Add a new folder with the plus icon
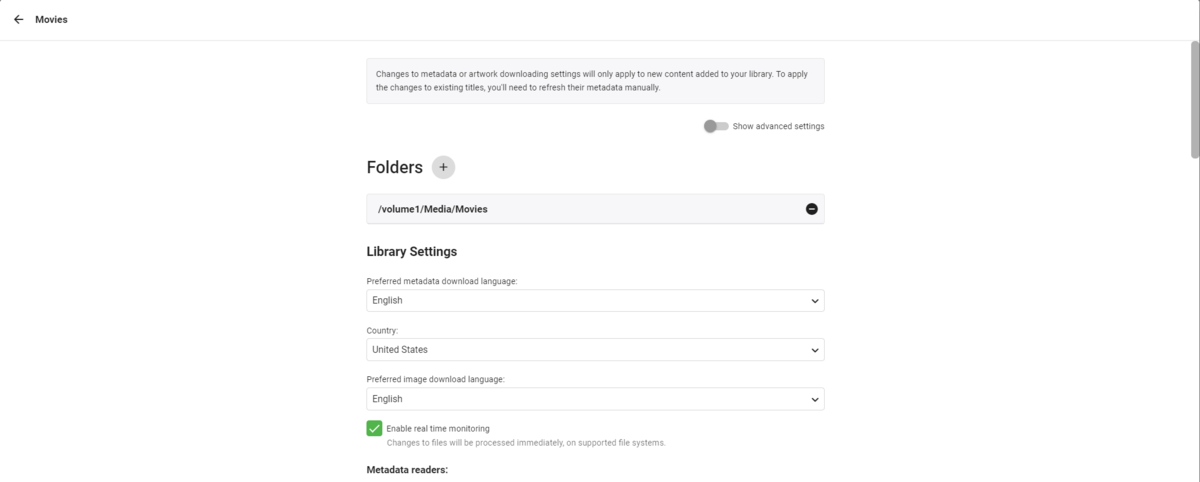The width and height of the screenshot is (1200, 482). pos(443,167)
